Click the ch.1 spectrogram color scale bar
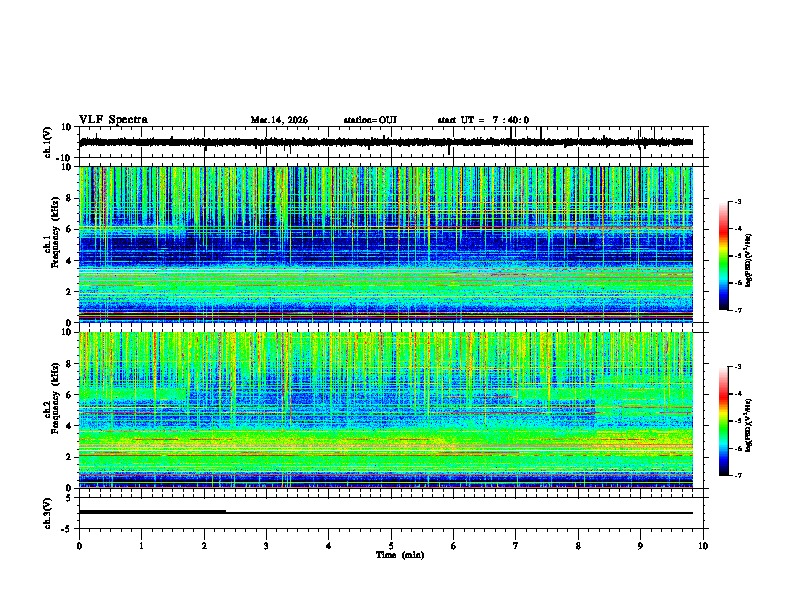The image size is (792, 612). click(724, 256)
